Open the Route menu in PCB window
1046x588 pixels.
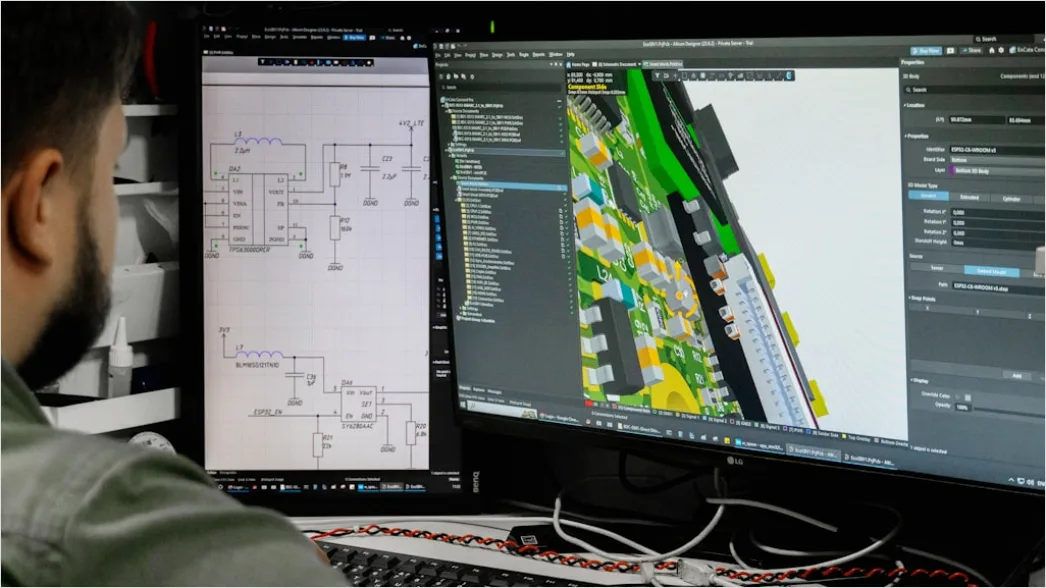[524, 55]
